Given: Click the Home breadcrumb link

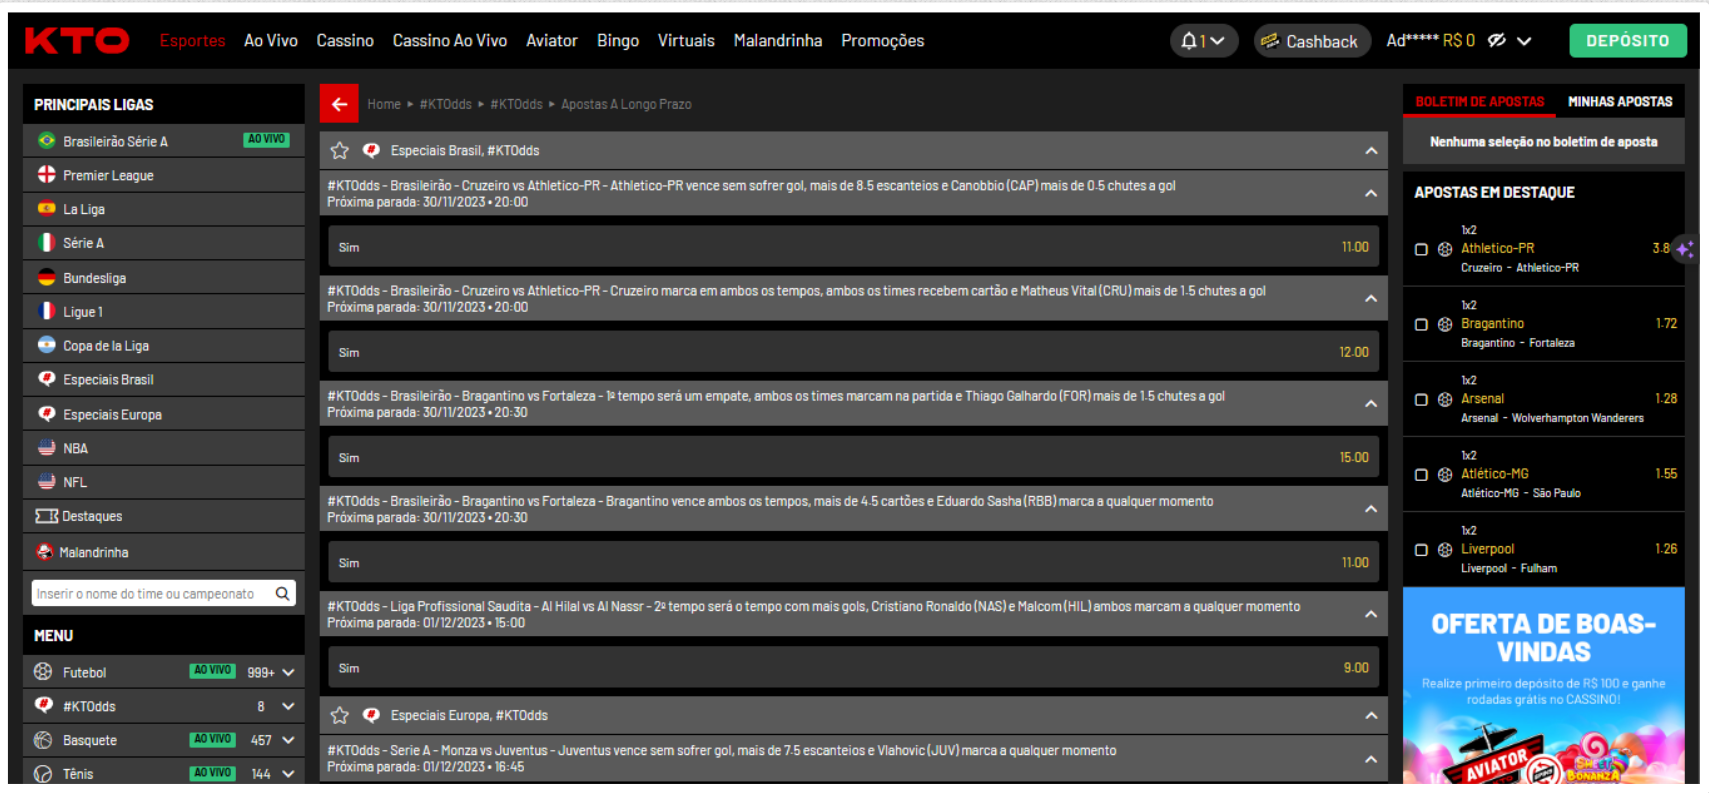Looking at the screenshot, I should [383, 104].
